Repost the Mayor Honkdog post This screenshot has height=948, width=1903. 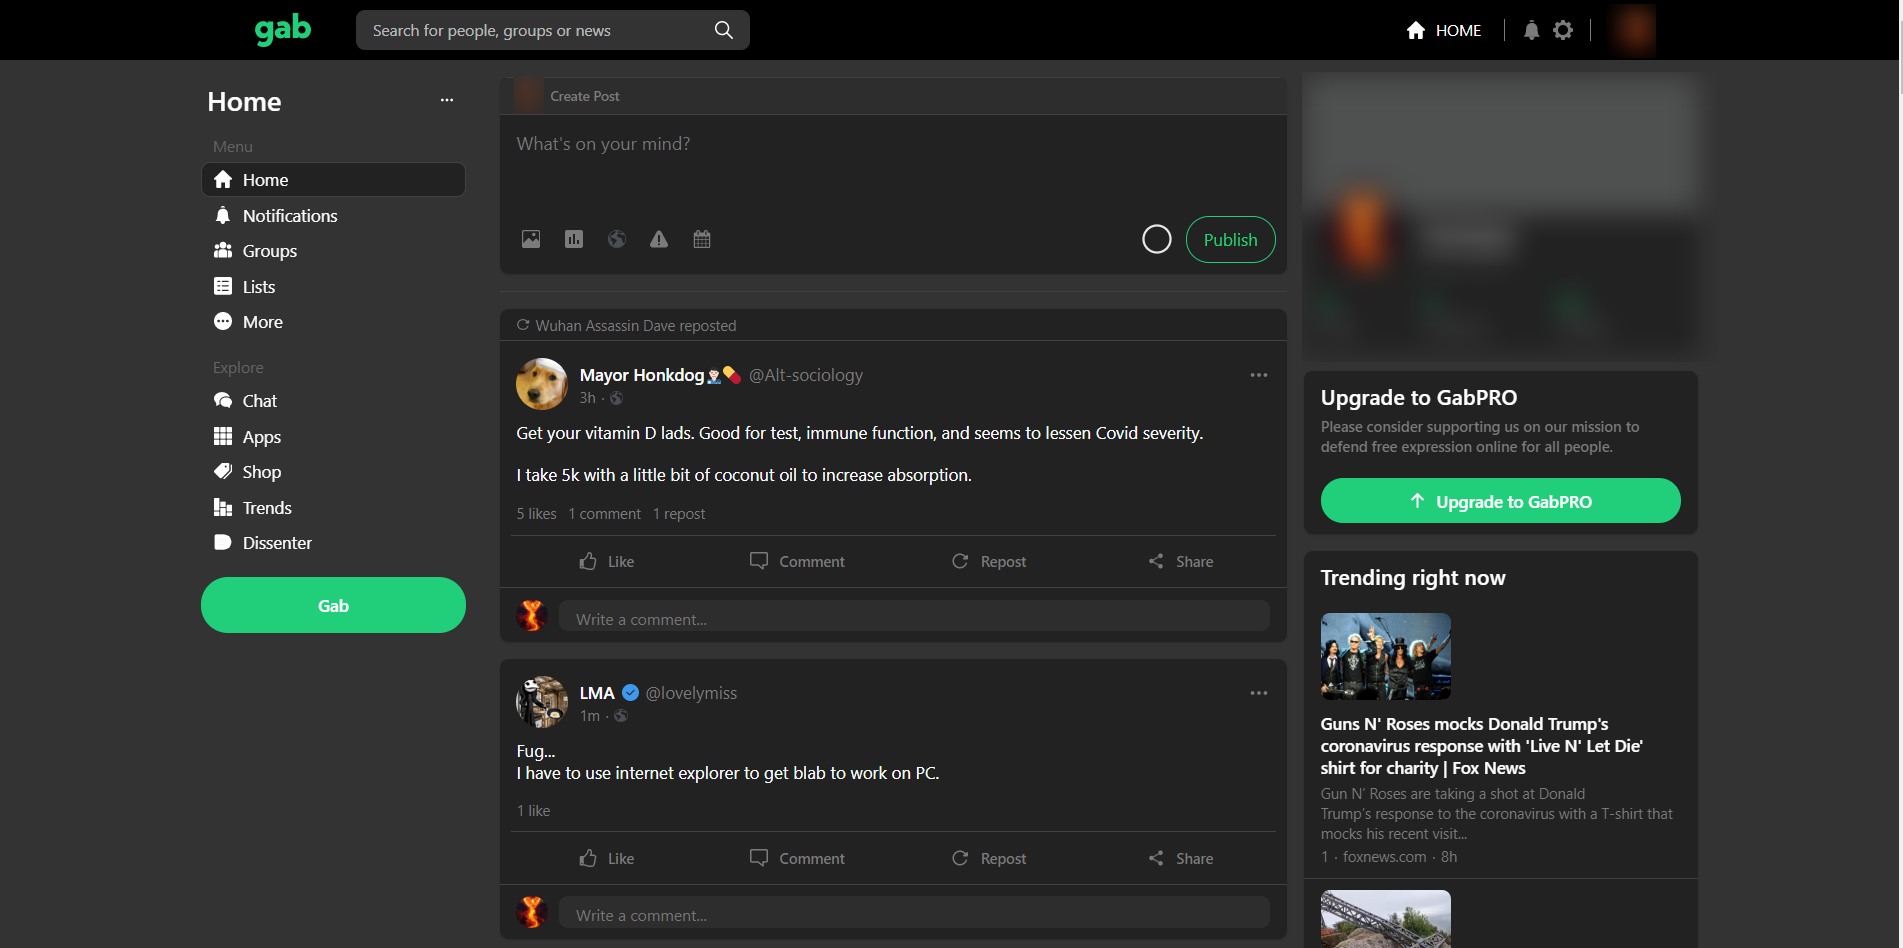click(989, 562)
